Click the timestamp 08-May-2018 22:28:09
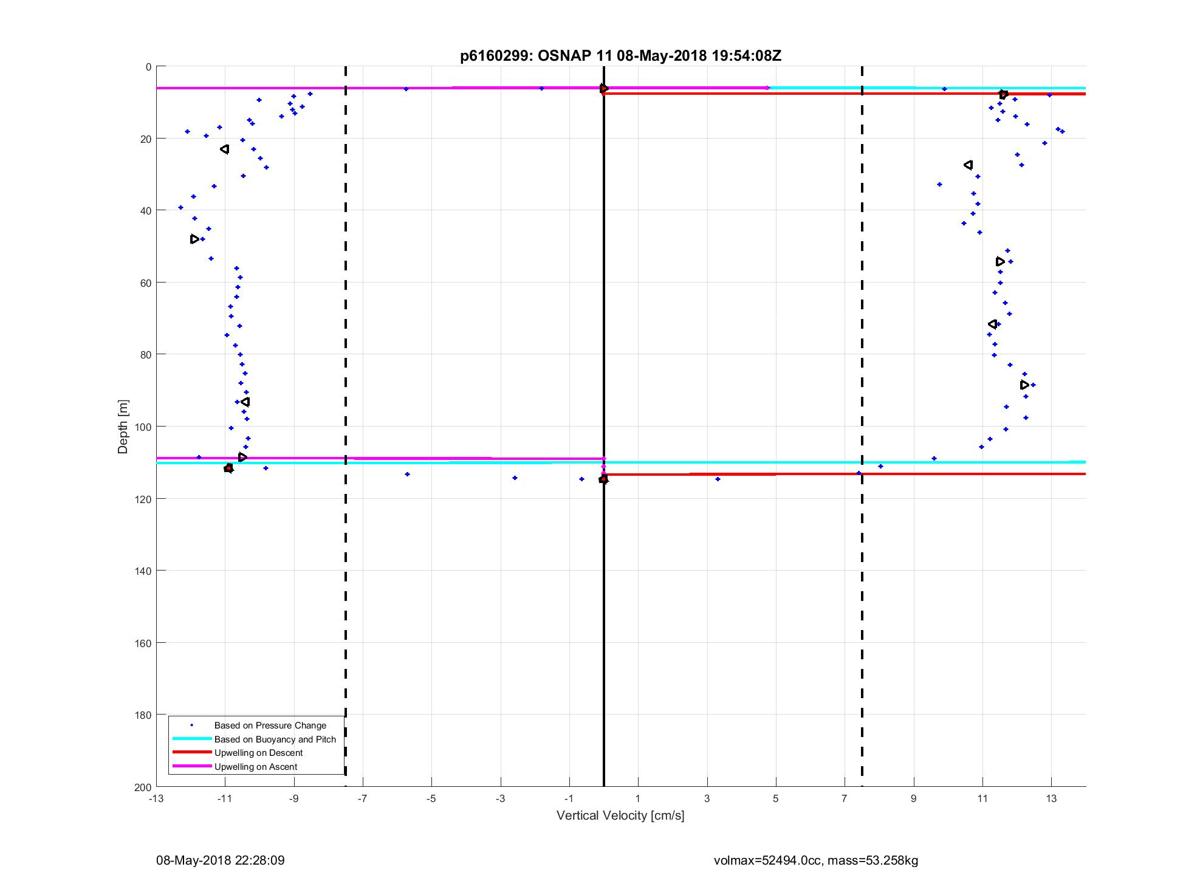Screen dimensions: 1200x885 point(221,860)
